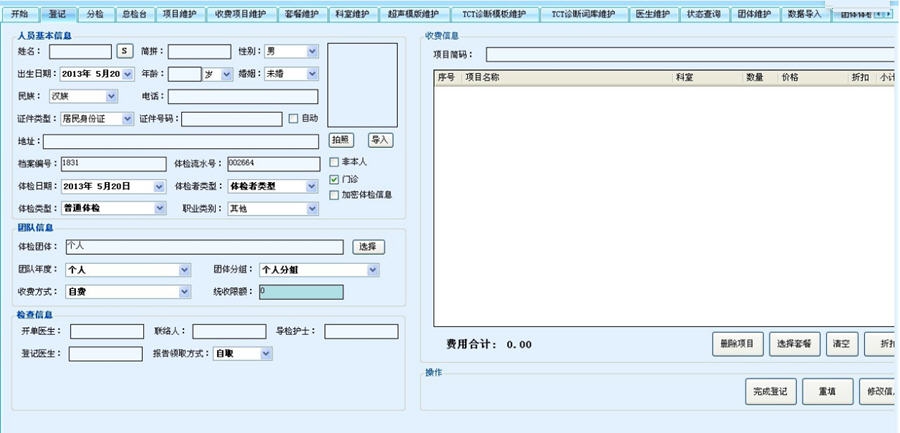The width and height of the screenshot is (900, 433).
Task: Focus the 证件号码 input field
Action: pyautogui.click(x=232, y=119)
